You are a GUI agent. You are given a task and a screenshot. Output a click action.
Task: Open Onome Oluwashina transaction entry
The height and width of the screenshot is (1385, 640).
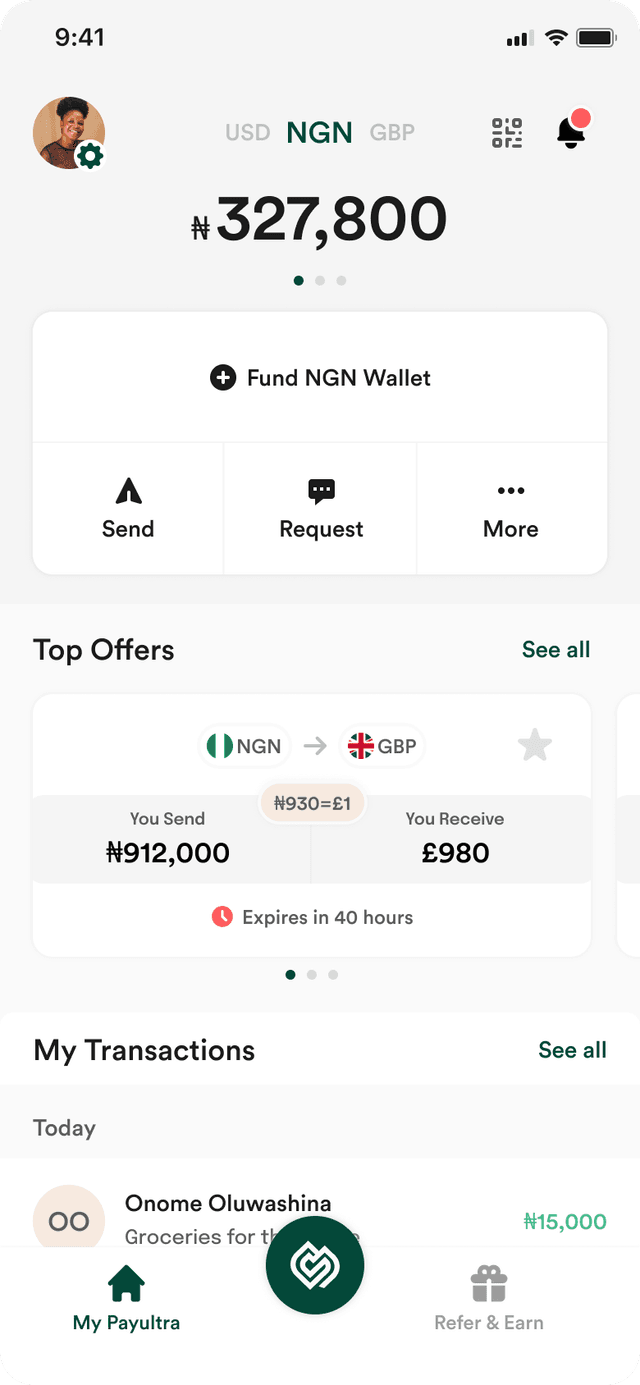(320, 1220)
